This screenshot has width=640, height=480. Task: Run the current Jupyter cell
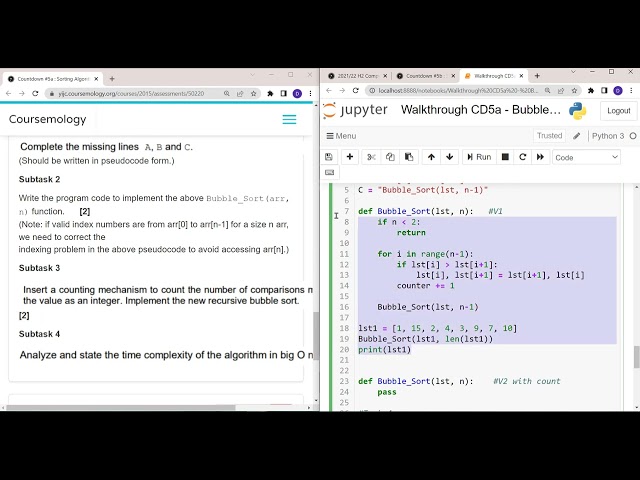(479, 157)
